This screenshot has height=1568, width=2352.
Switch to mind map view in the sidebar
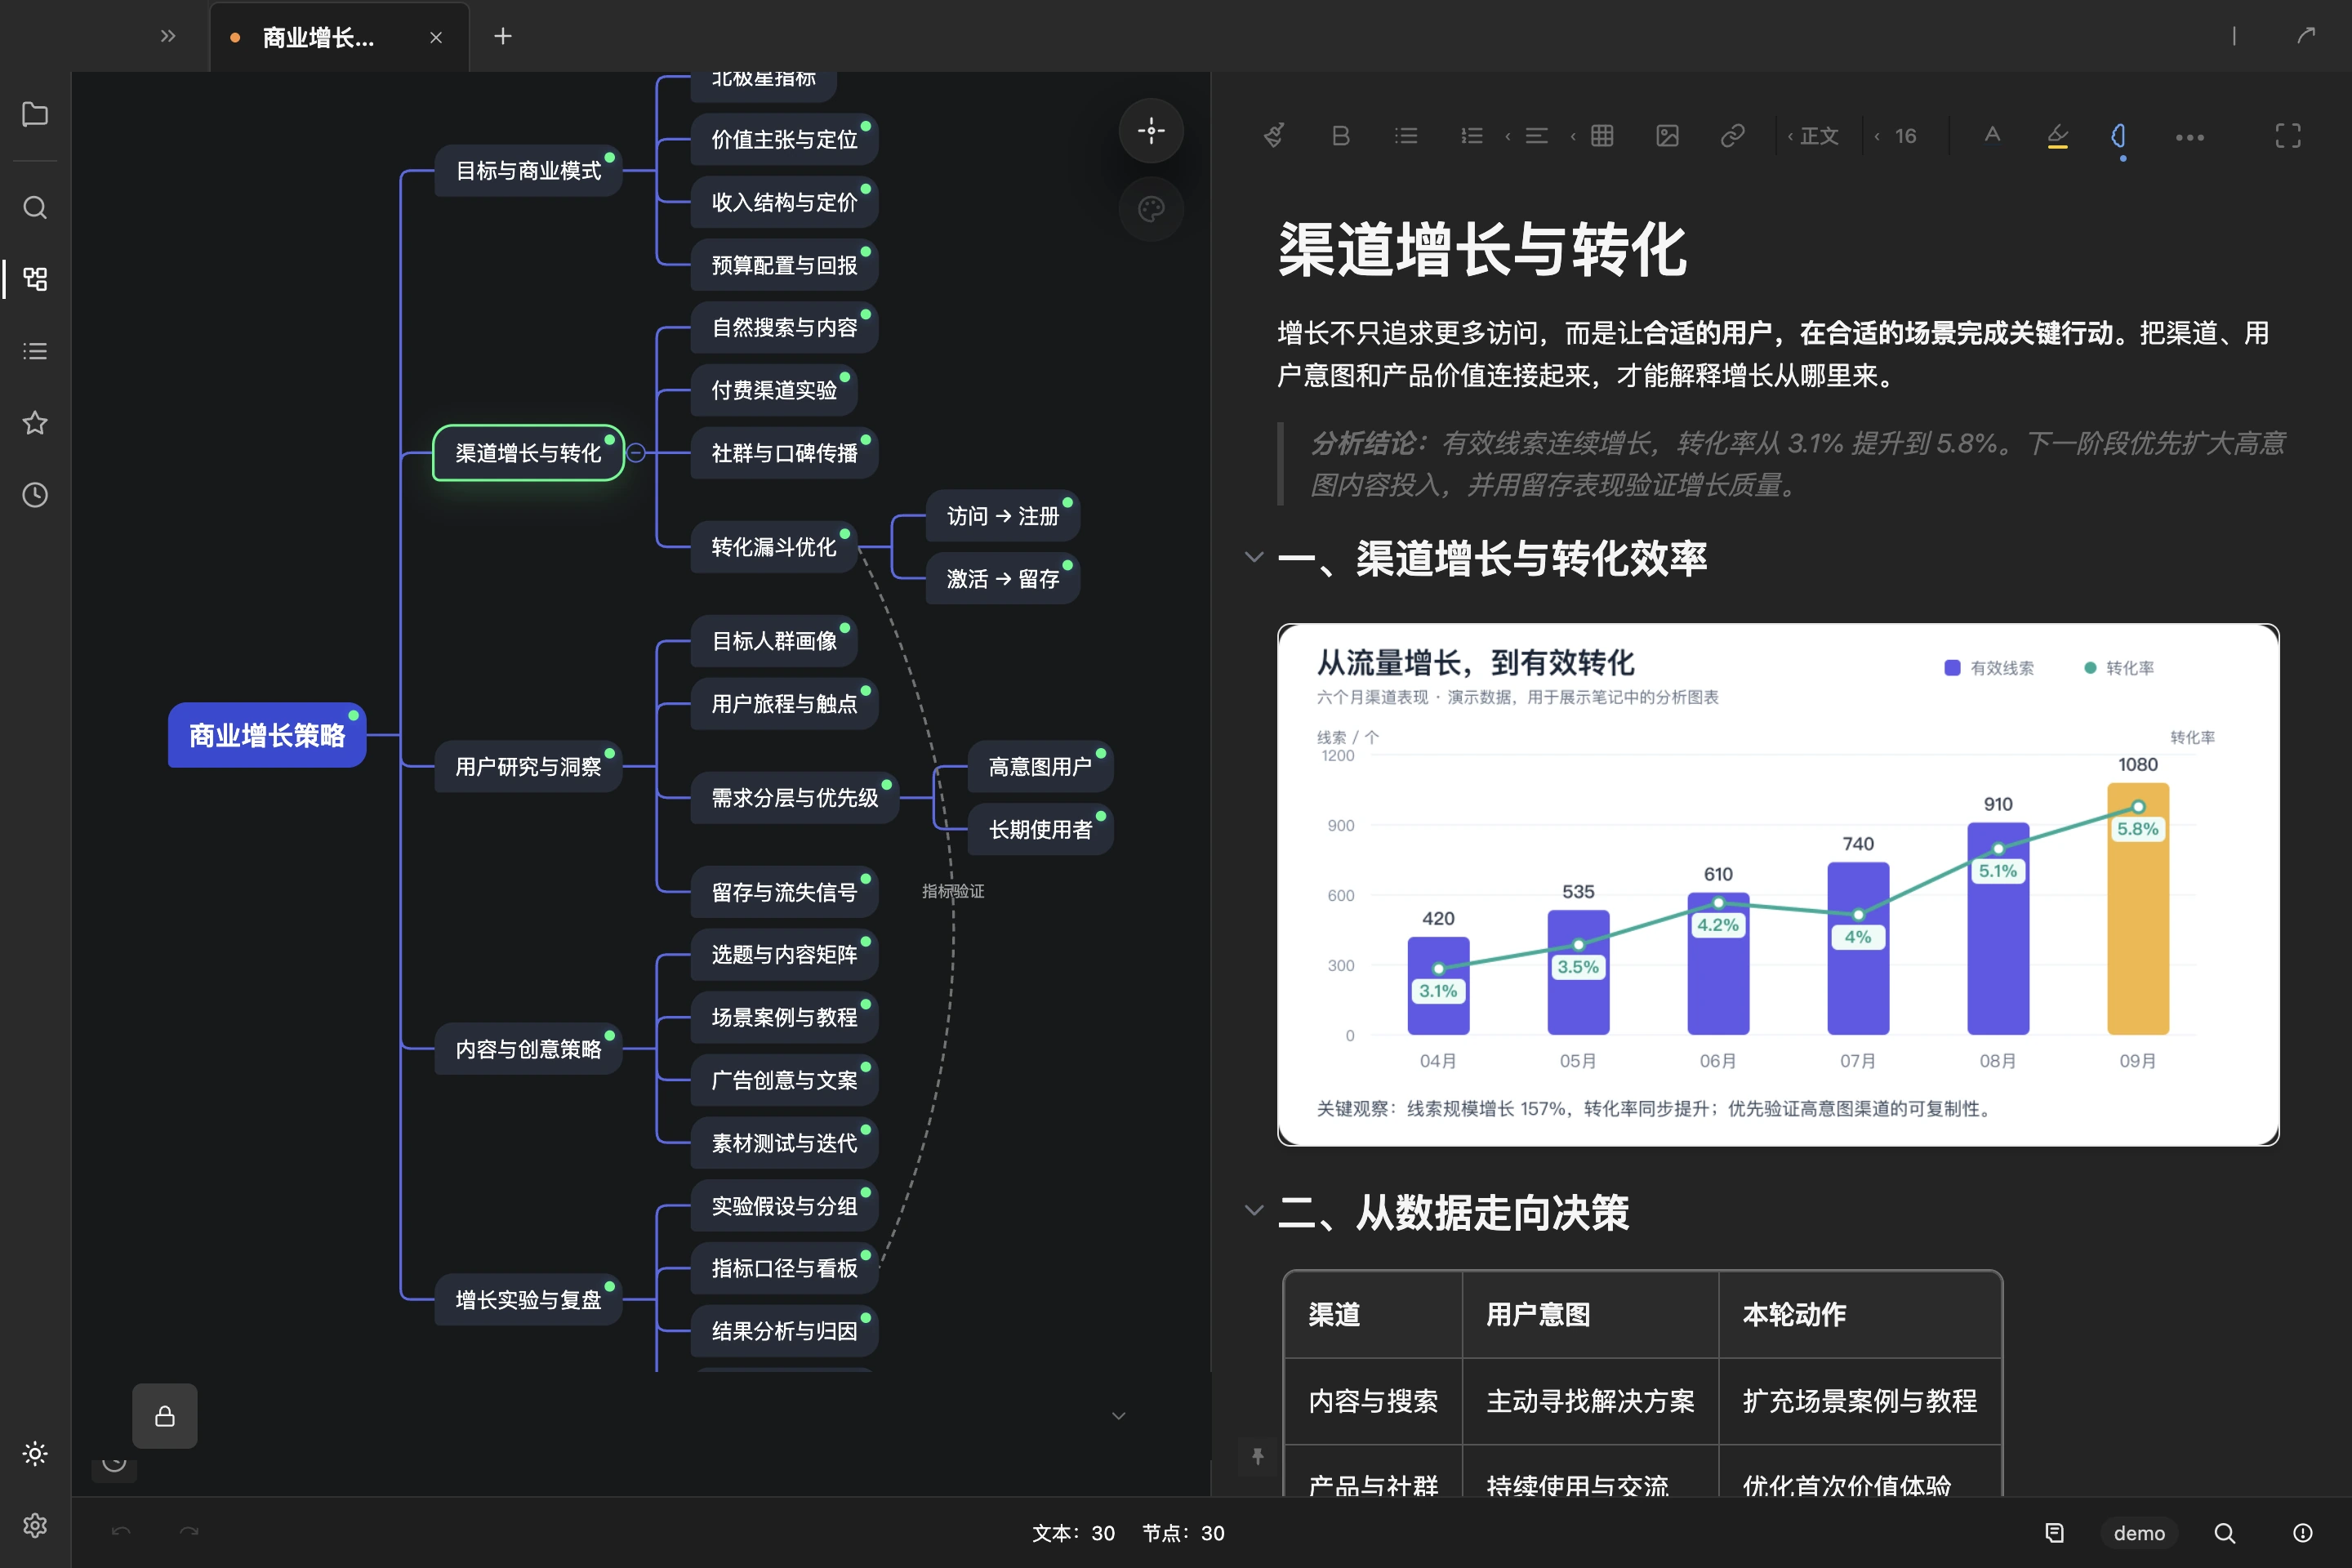click(x=35, y=279)
